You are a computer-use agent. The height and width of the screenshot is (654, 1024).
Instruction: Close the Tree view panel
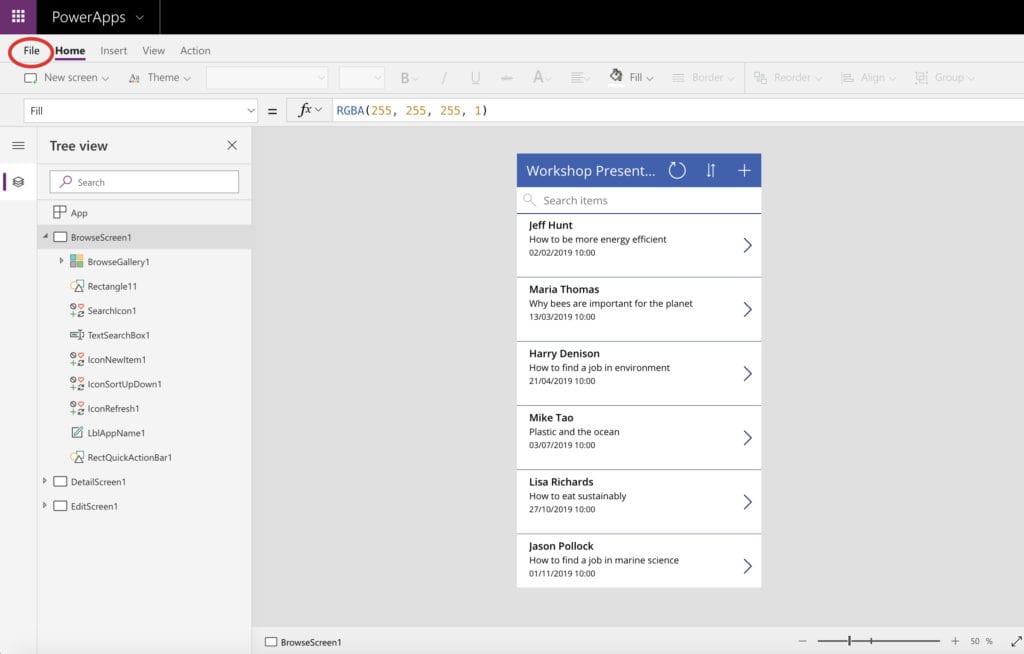[231, 145]
